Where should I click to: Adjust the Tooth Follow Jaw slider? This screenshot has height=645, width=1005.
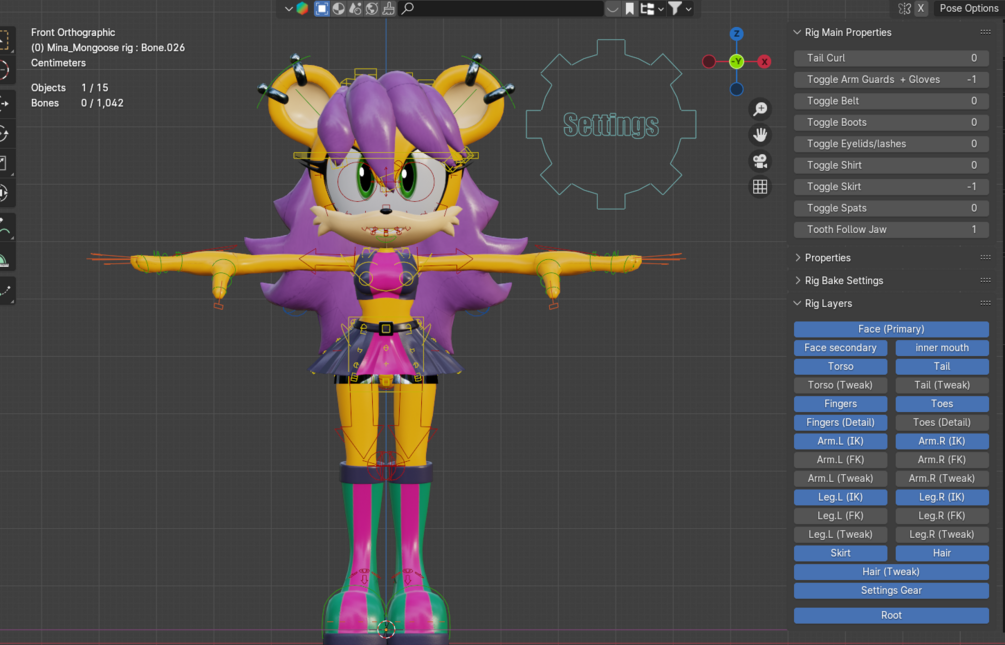pos(891,230)
